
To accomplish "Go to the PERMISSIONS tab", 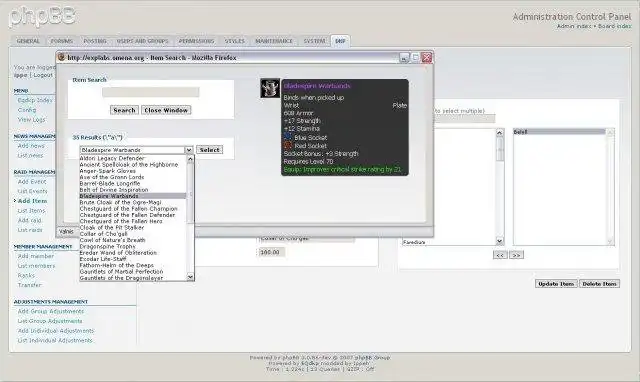I will (196, 41).
